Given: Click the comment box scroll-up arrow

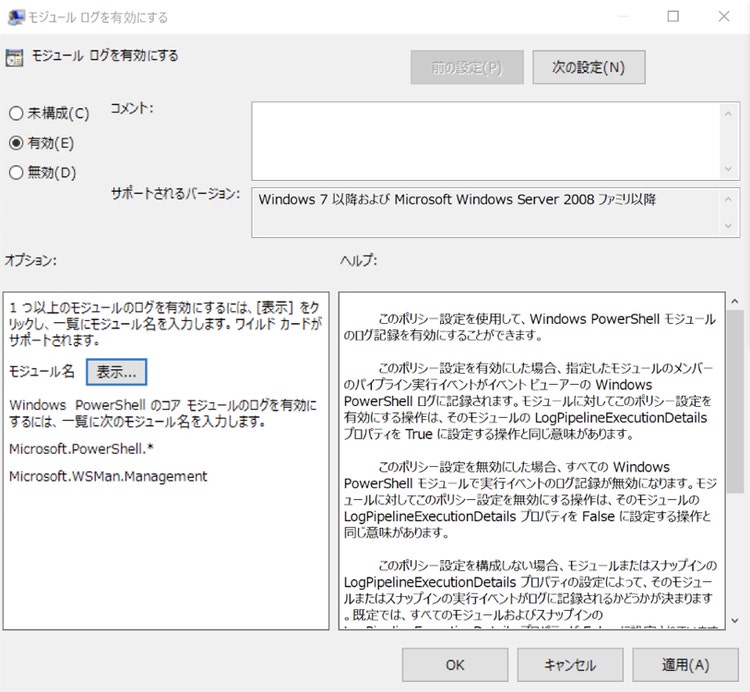Looking at the screenshot, I should click(x=728, y=114).
